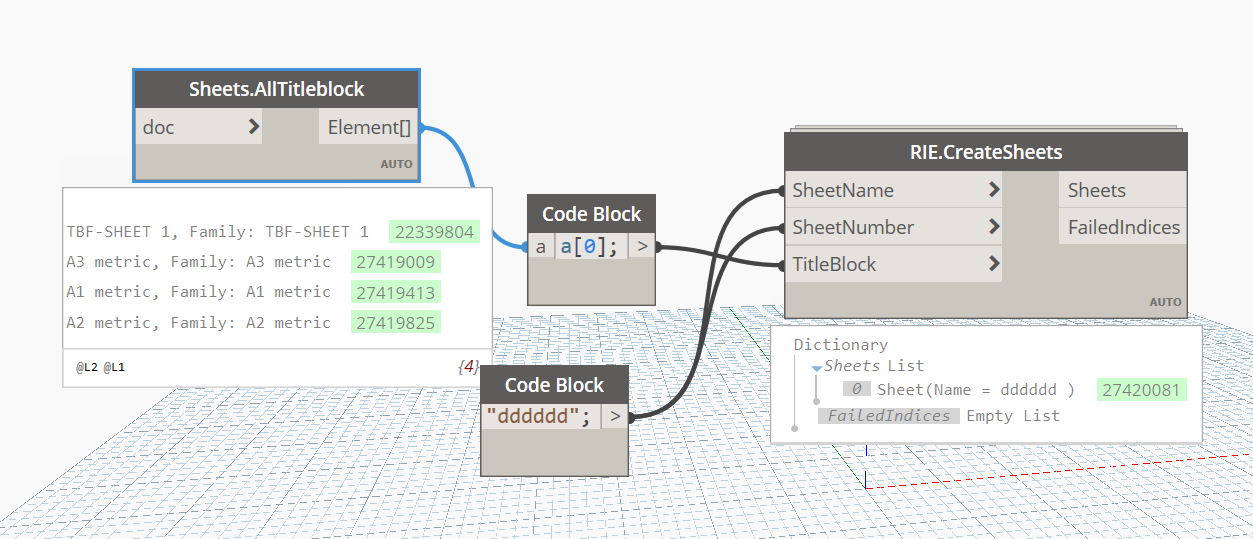The width and height of the screenshot is (1253, 539).
Task: Select the FailedIndices output port
Action: click(x=1123, y=227)
